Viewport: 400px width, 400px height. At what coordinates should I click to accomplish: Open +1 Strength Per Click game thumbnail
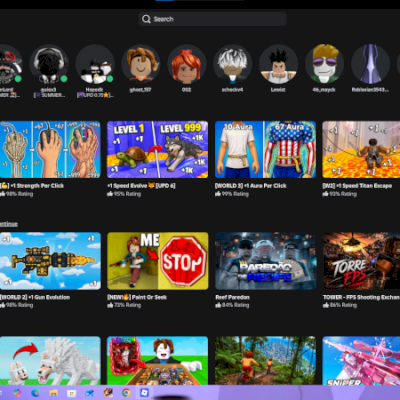tap(50, 149)
